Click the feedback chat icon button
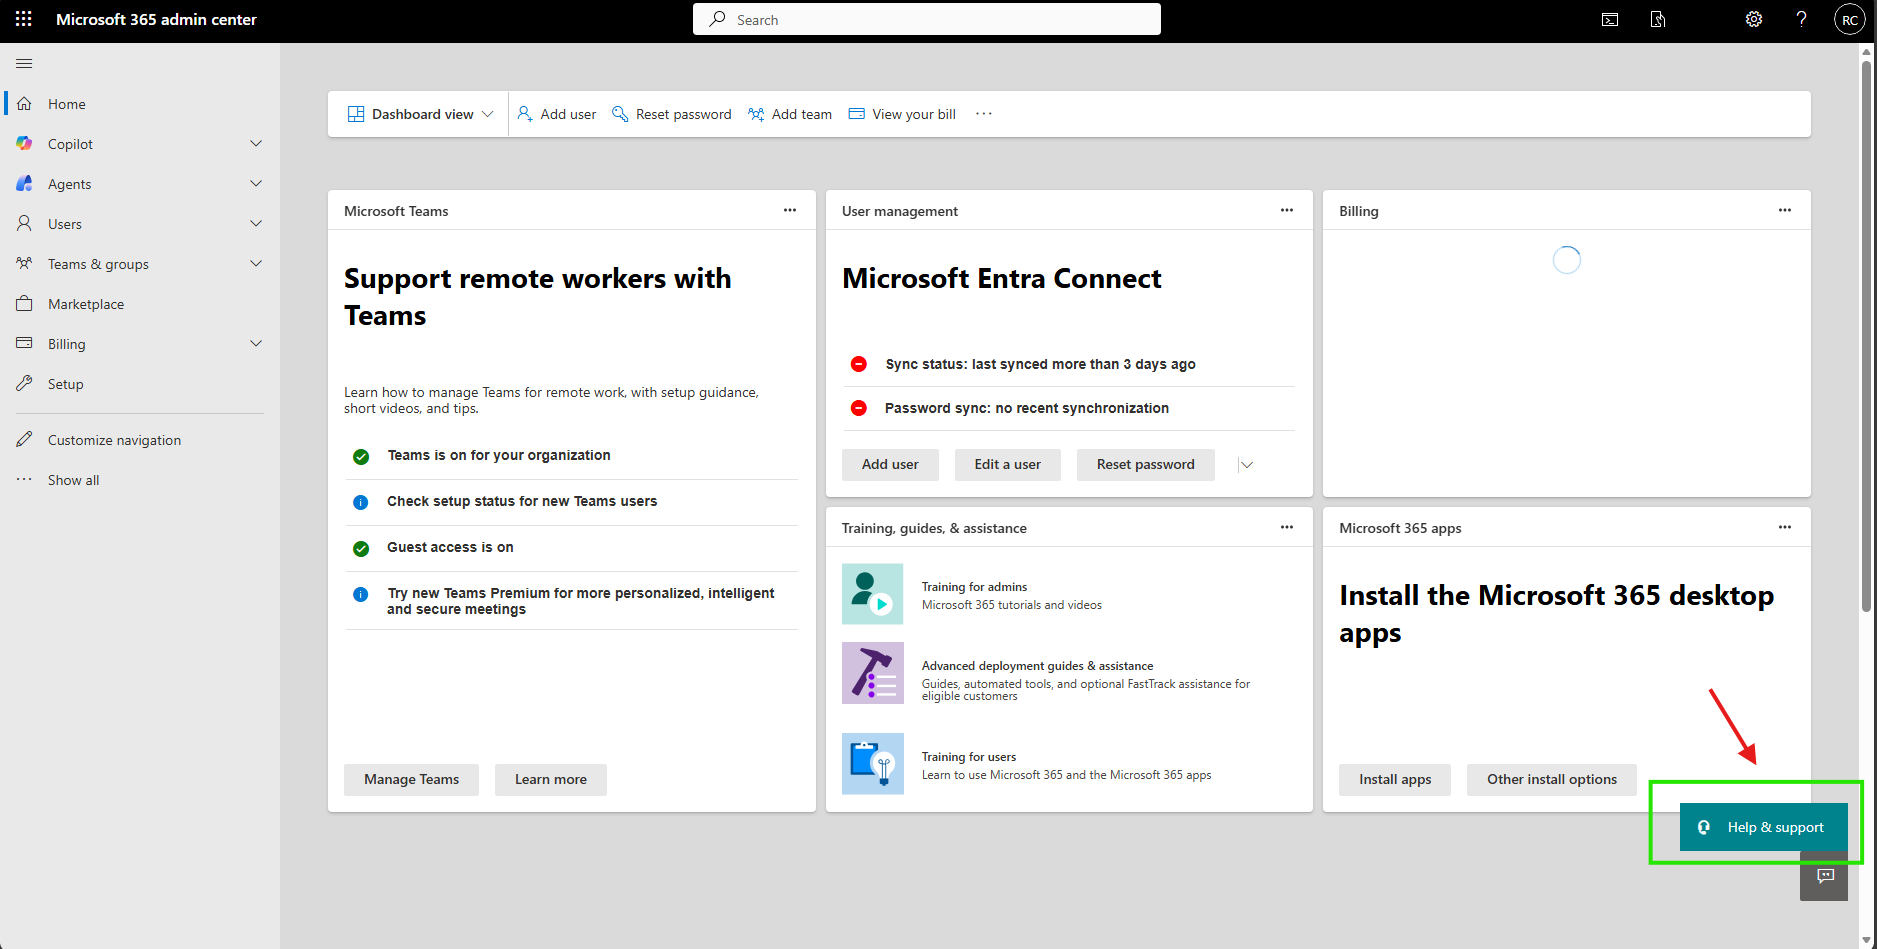The width and height of the screenshot is (1877, 949). [1825, 876]
